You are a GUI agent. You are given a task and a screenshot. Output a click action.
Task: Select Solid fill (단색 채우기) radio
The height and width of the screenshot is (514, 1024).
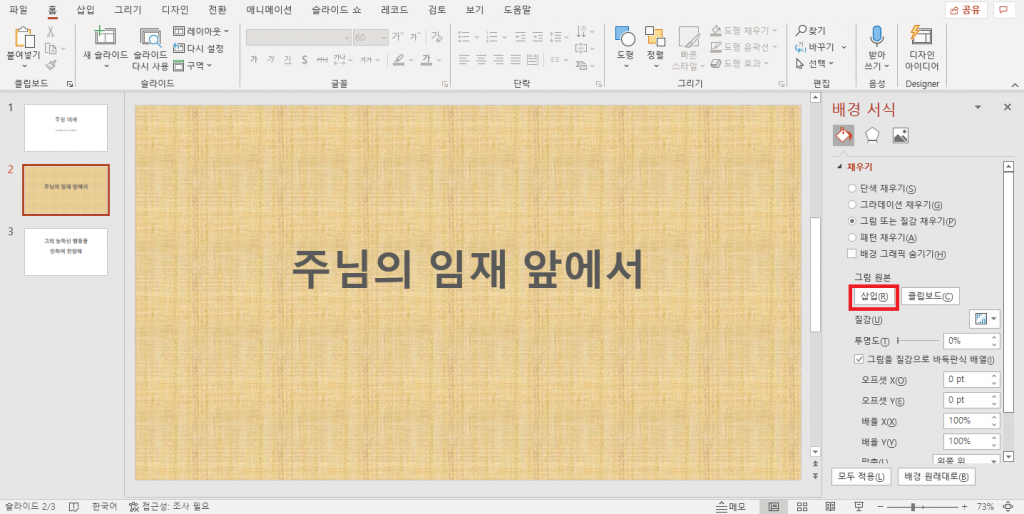pos(852,188)
